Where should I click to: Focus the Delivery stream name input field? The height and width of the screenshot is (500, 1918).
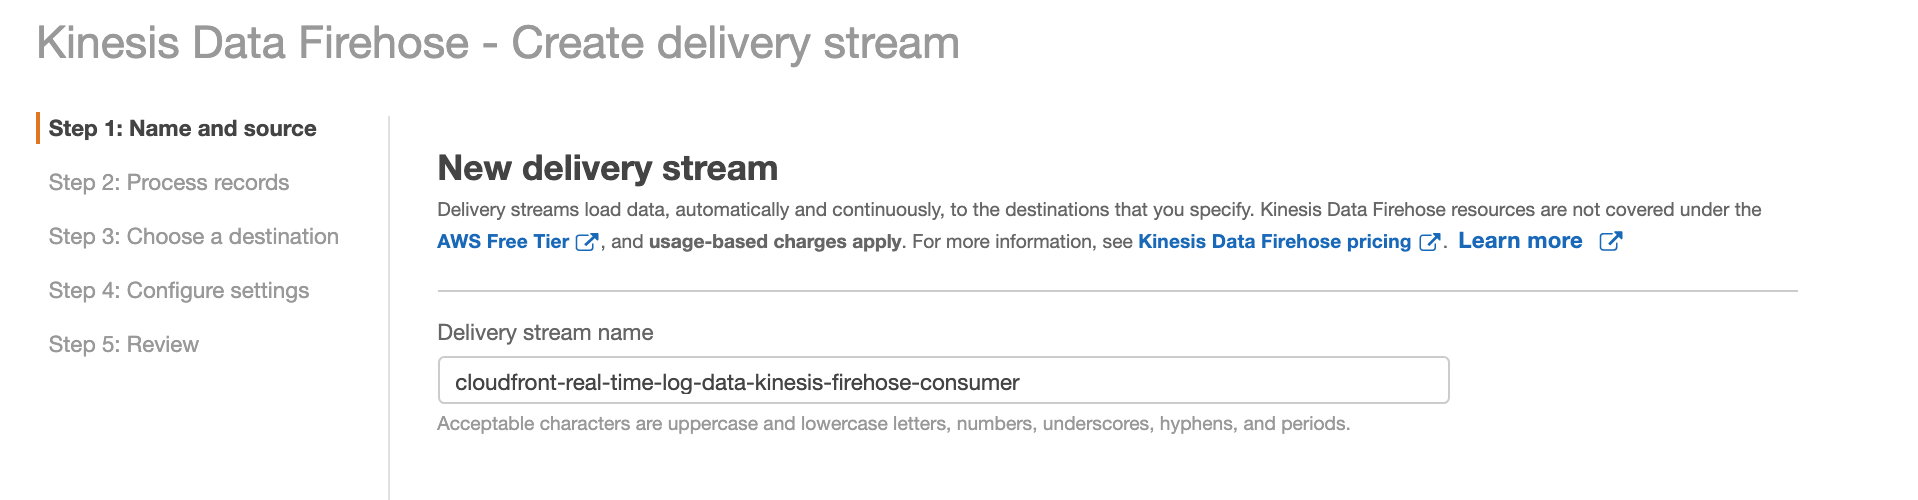tap(943, 380)
